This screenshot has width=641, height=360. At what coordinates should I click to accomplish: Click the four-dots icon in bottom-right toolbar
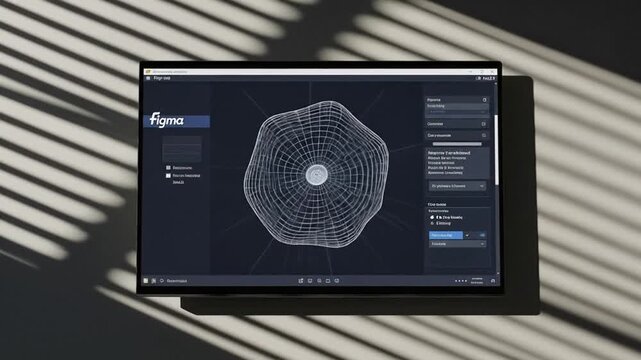tap(461, 281)
